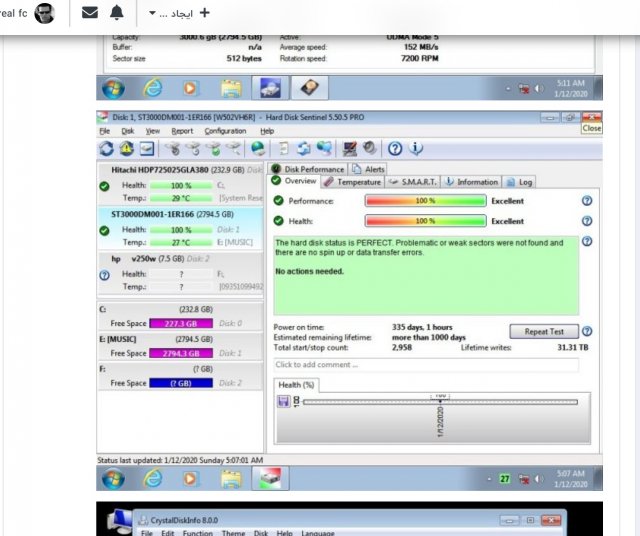Open the Report menu
This screenshot has width=640, height=536.
[182, 131]
